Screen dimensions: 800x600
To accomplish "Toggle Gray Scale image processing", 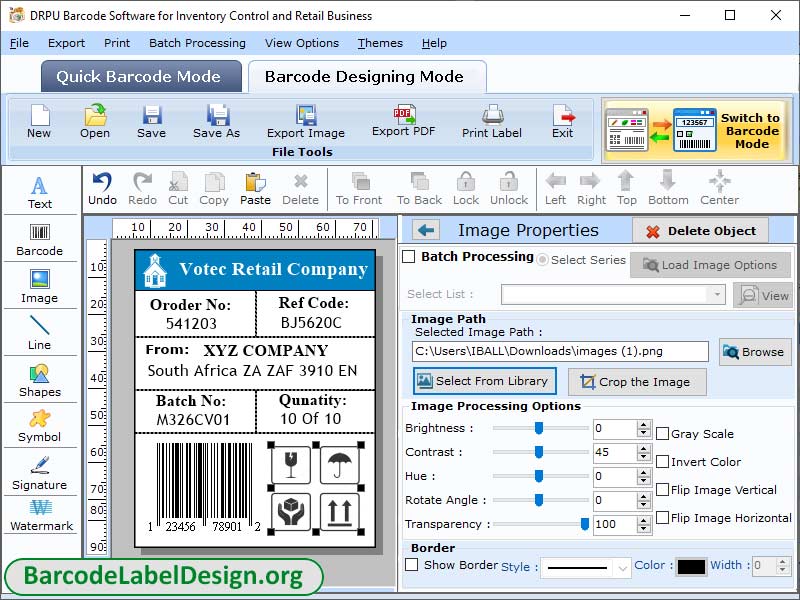I will 661,433.
